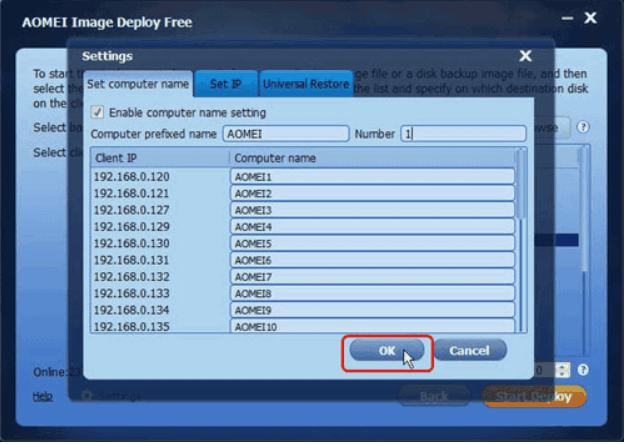
Task: Select client IP 192.168.0.120
Action: (131, 176)
